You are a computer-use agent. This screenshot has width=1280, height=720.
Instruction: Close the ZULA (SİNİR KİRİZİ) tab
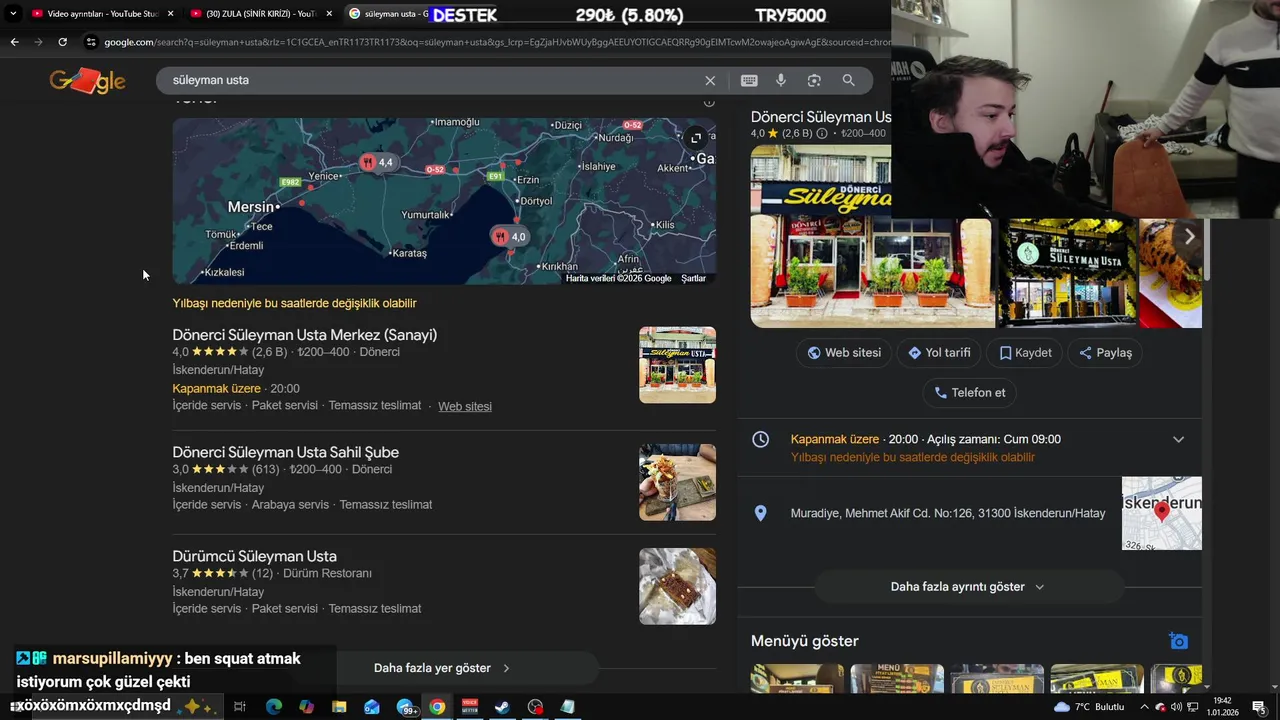point(329,14)
